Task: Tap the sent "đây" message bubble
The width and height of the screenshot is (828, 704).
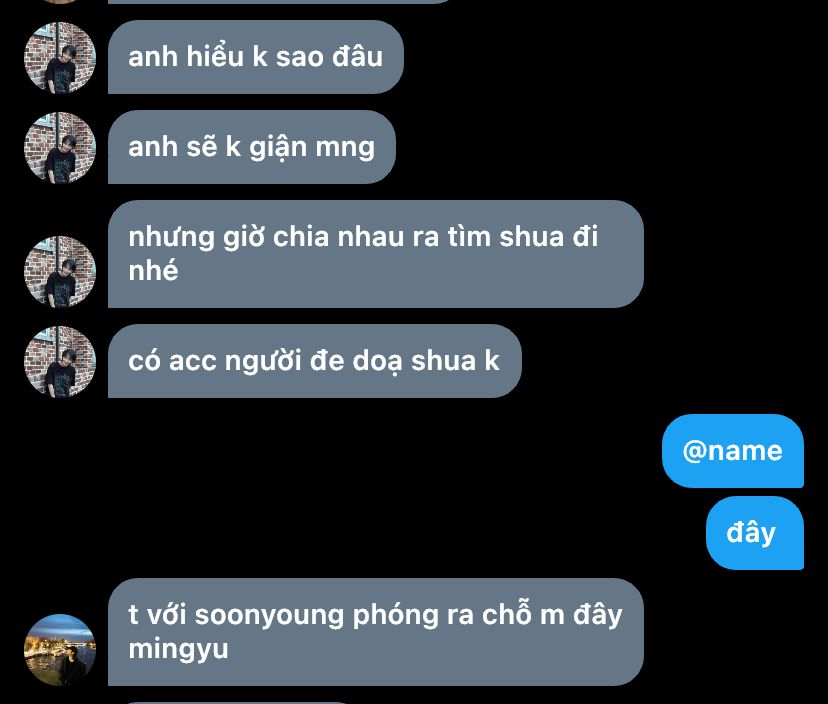Action: point(755,532)
